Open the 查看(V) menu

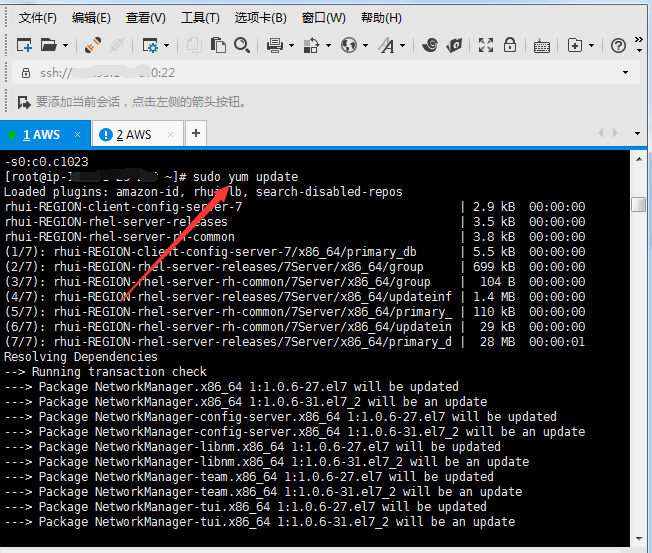(x=146, y=18)
